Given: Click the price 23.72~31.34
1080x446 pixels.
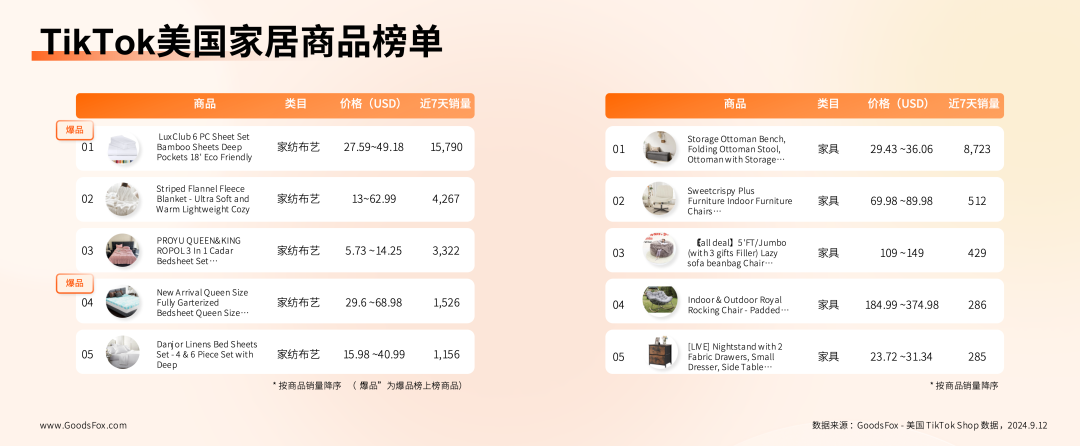Looking at the screenshot, I should [x=901, y=357].
